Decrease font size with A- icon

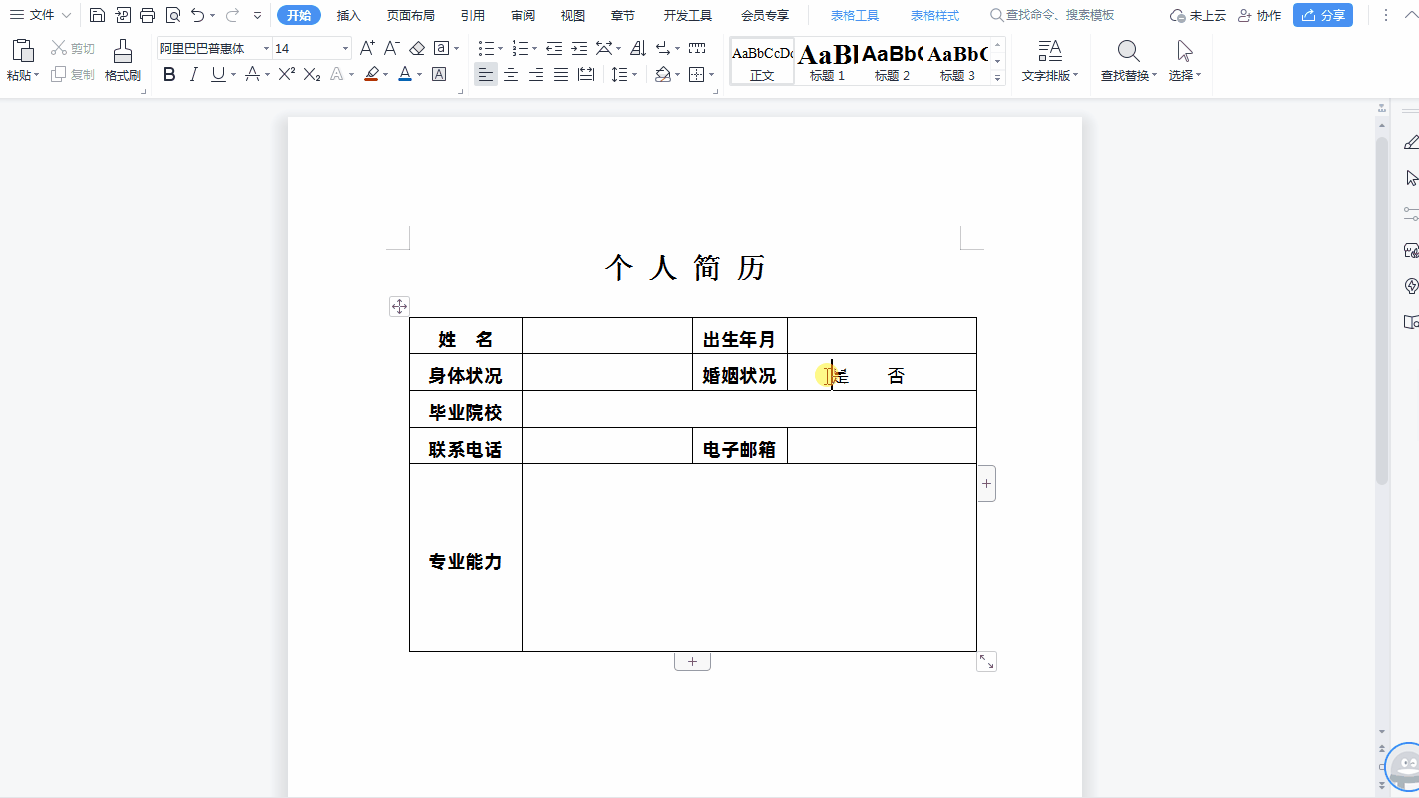pyautogui.click(x=392, y=48)
